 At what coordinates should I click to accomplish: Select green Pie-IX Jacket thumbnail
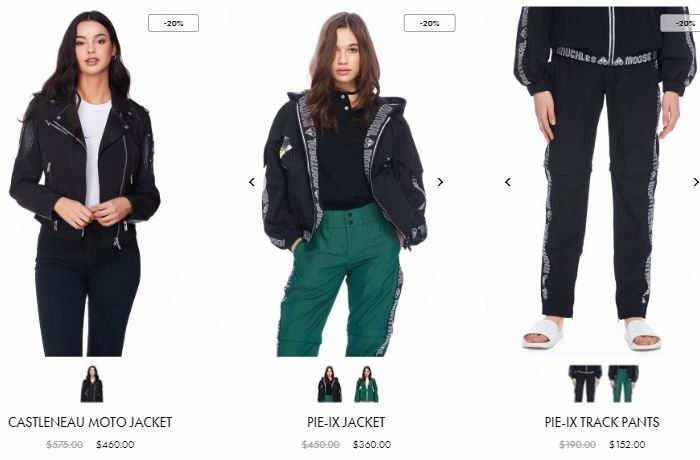[367, 384]
